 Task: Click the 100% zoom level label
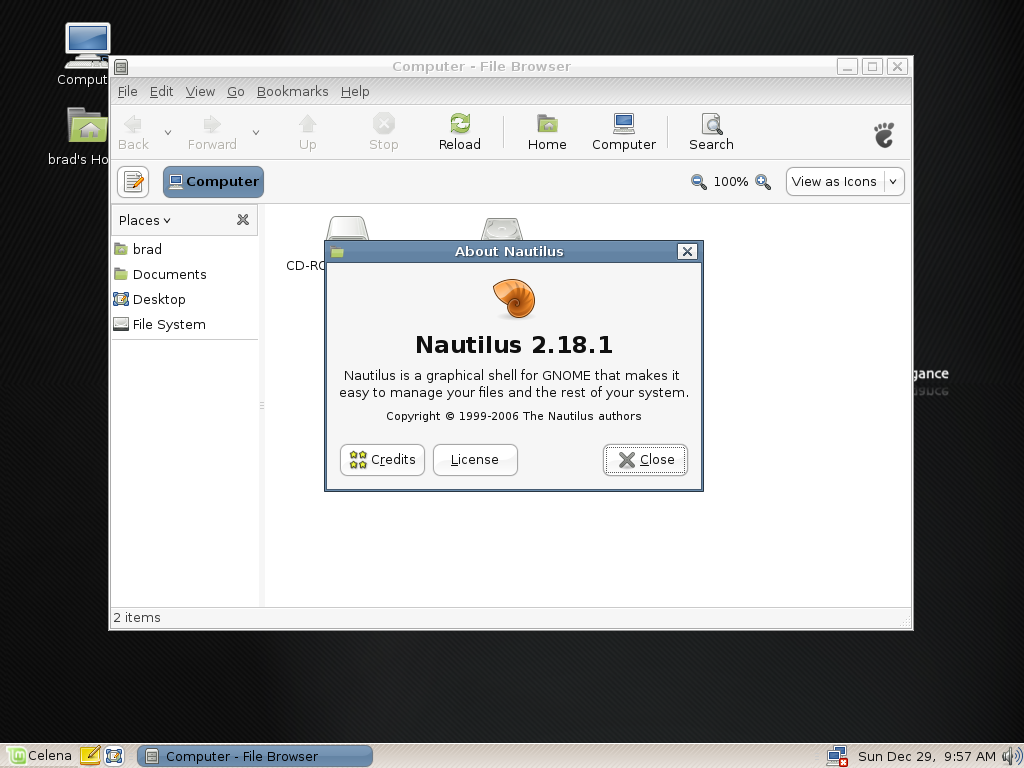(731, 182)
